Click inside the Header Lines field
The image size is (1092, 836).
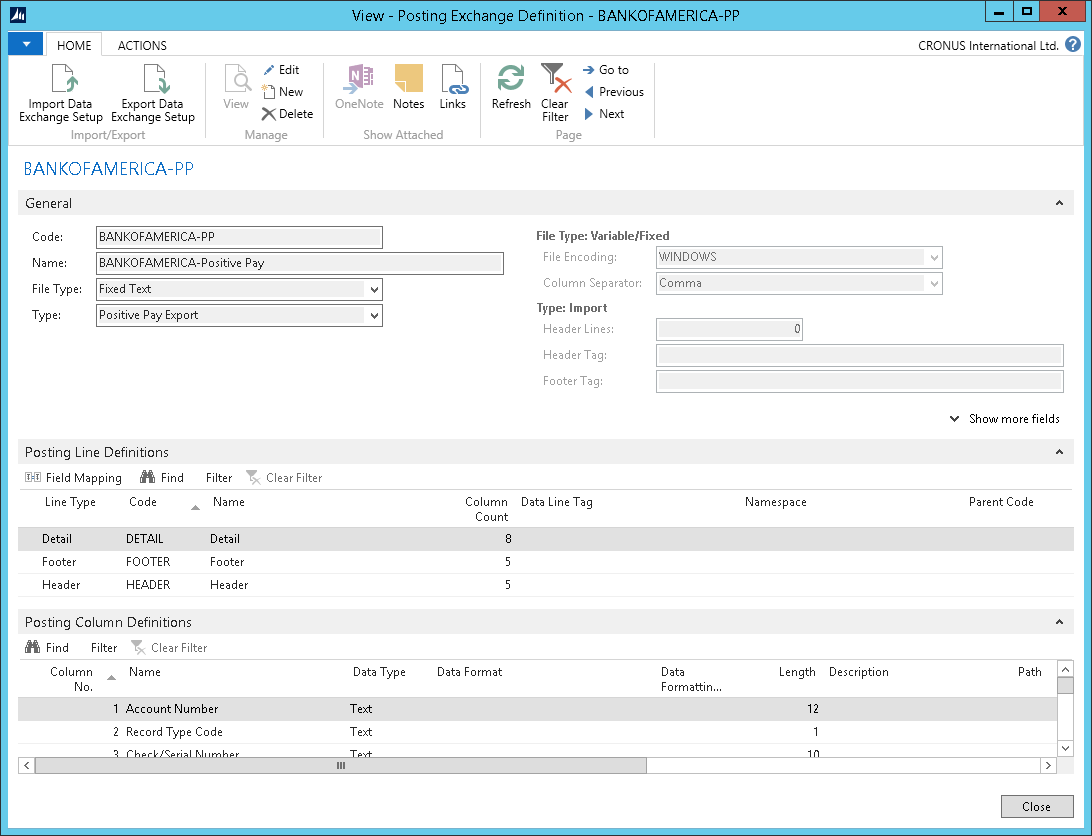[729, 329]
